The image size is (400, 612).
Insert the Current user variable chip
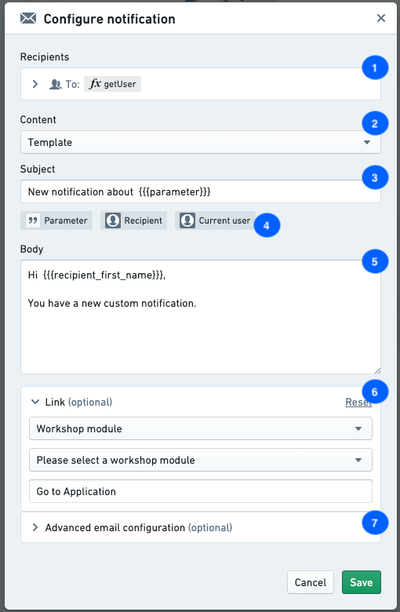215,221
